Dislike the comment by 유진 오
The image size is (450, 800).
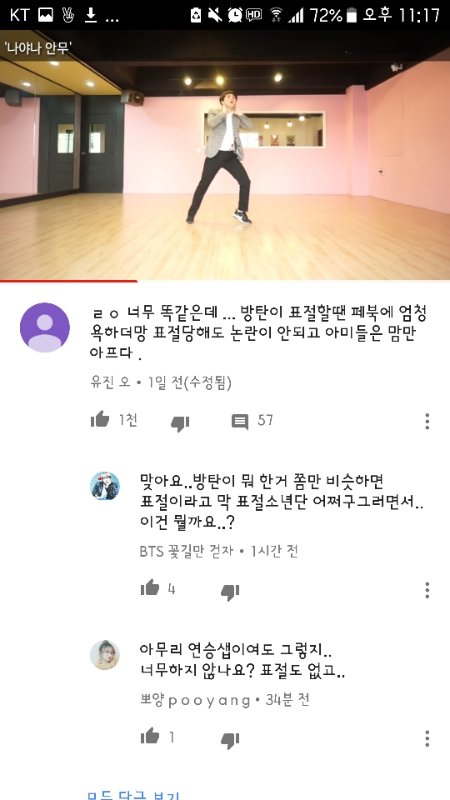tap(180, 423)
